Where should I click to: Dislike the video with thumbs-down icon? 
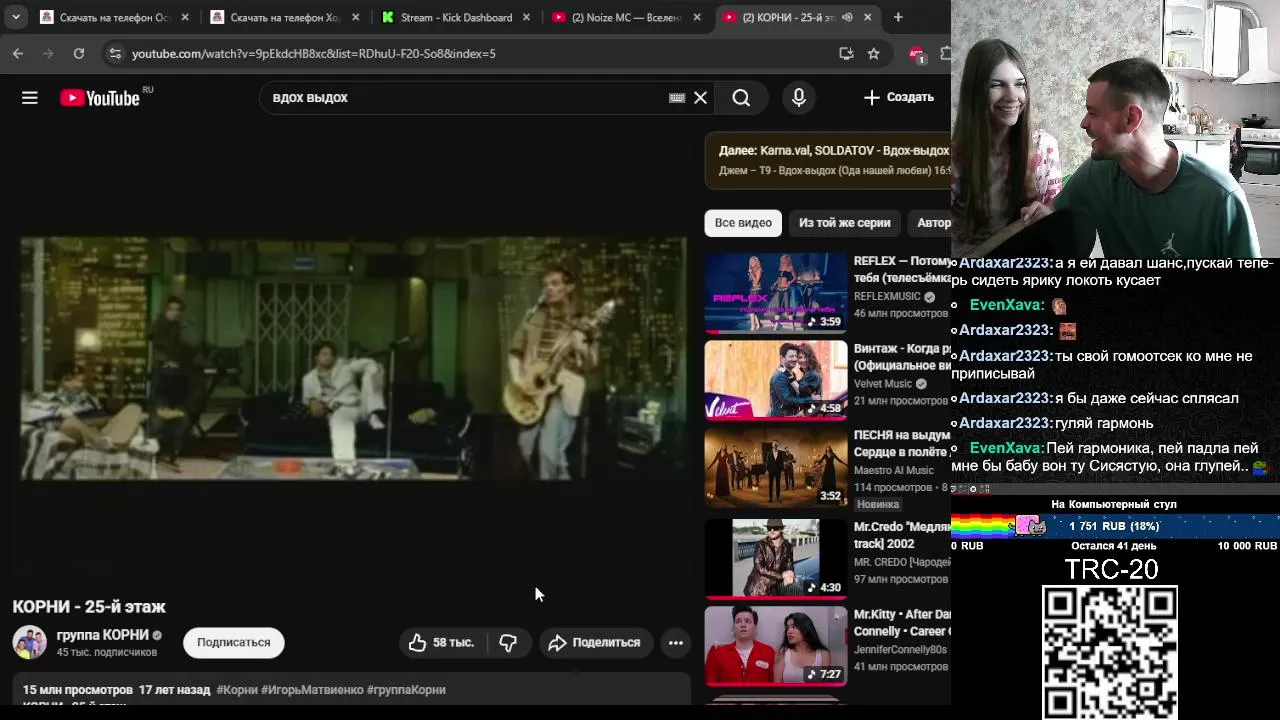tap(508, 642)
